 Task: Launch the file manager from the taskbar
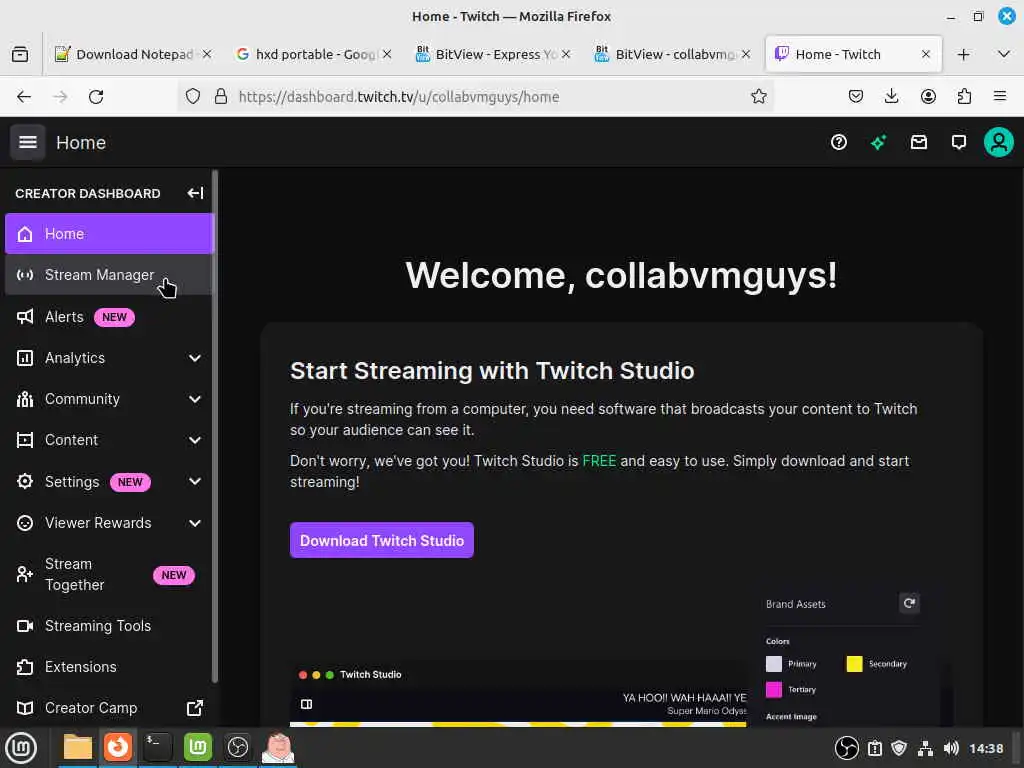(78, 748)
